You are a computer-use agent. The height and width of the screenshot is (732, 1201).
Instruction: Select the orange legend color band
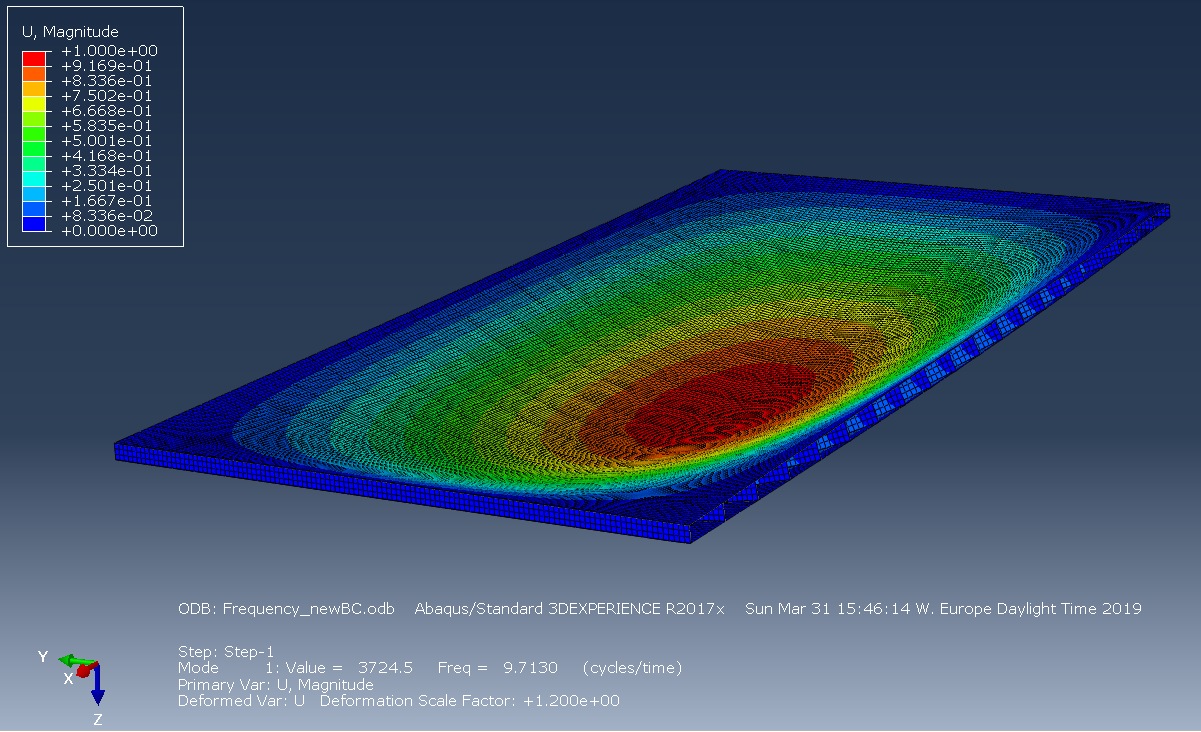point(34,73)
